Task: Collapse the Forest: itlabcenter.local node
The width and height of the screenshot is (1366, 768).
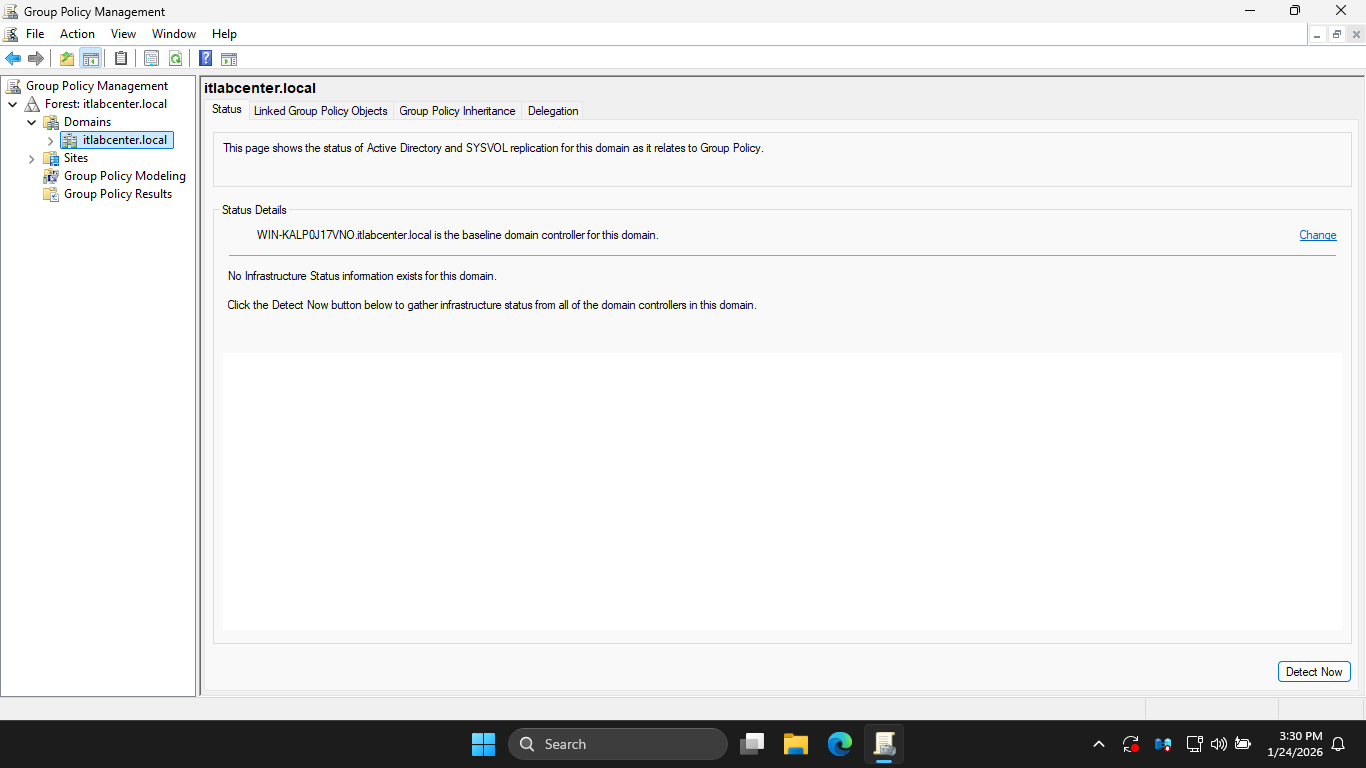Action: point(13,104)
